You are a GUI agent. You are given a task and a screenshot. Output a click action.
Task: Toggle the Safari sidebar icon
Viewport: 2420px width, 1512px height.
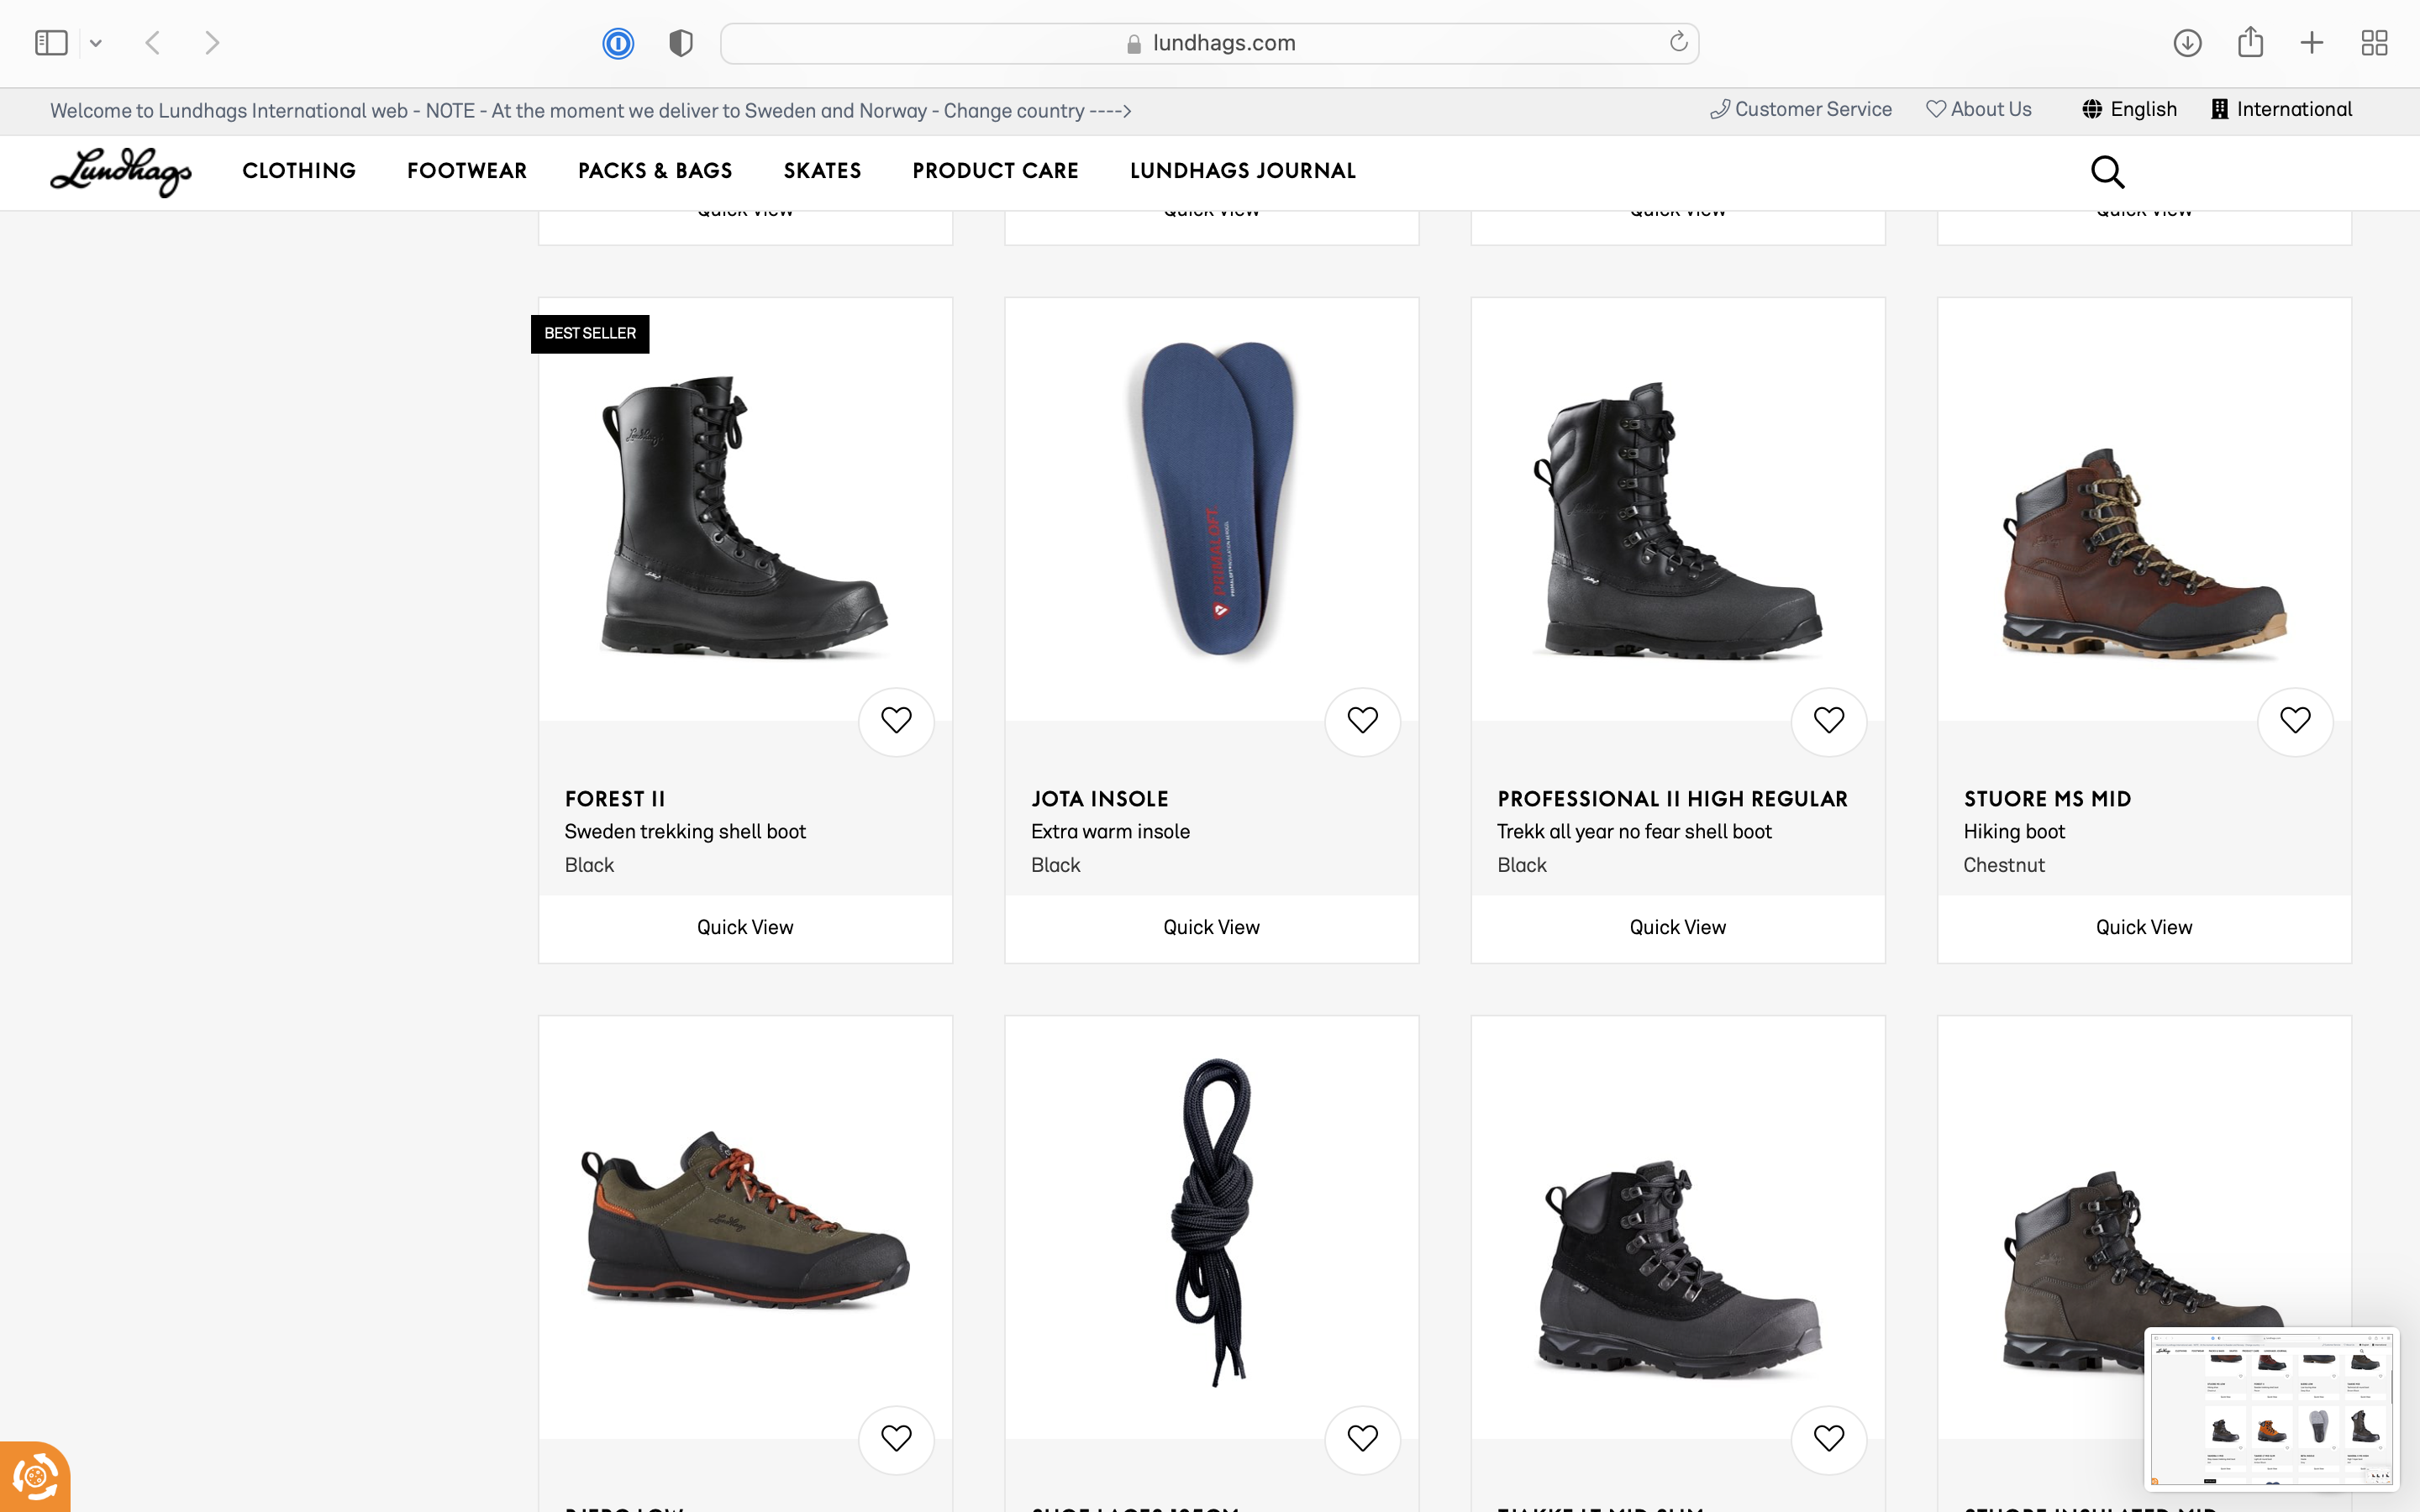(x=51, y=43)
